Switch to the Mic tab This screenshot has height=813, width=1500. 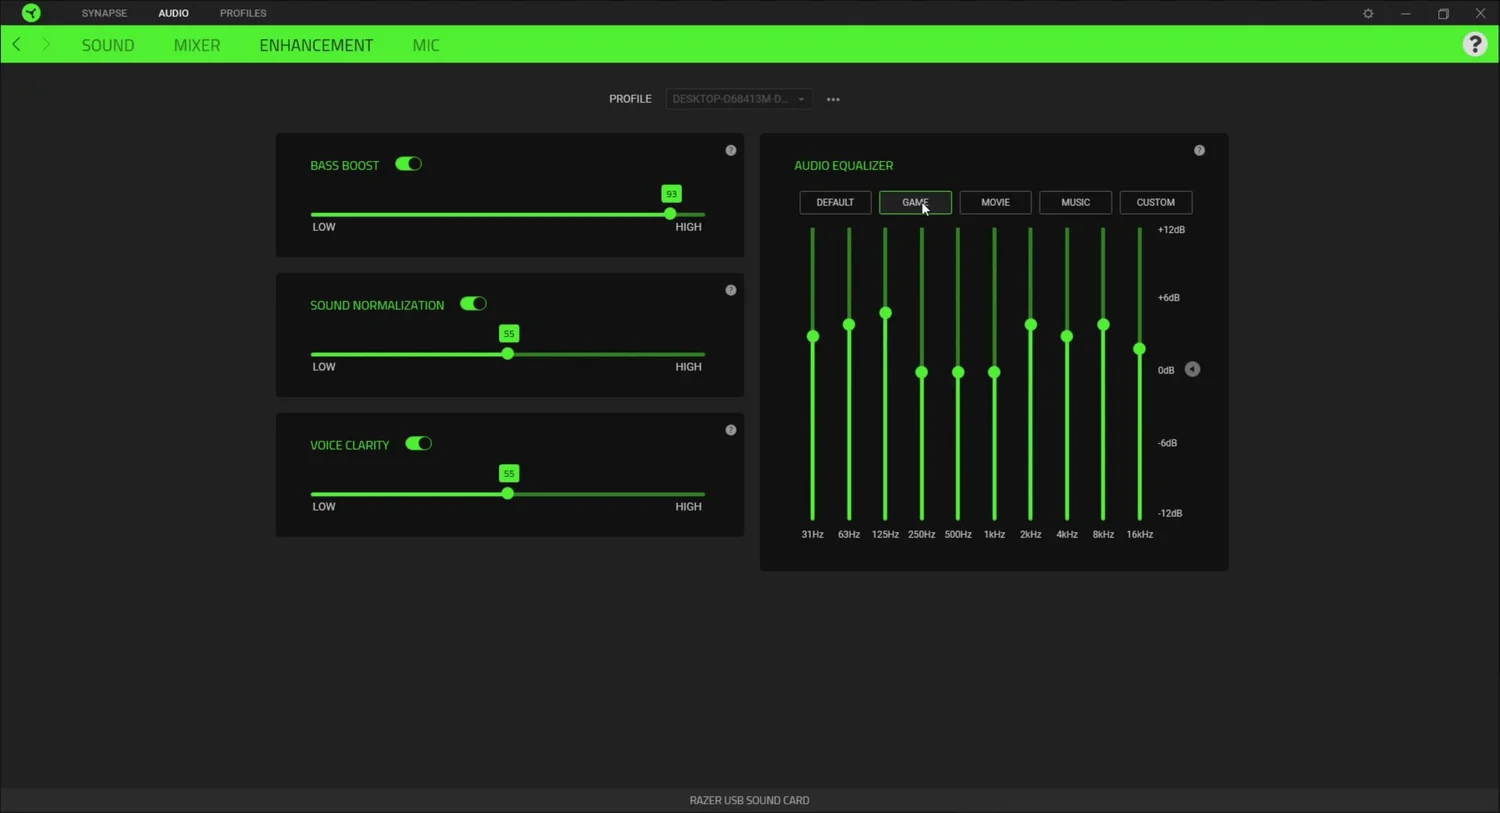426,45
